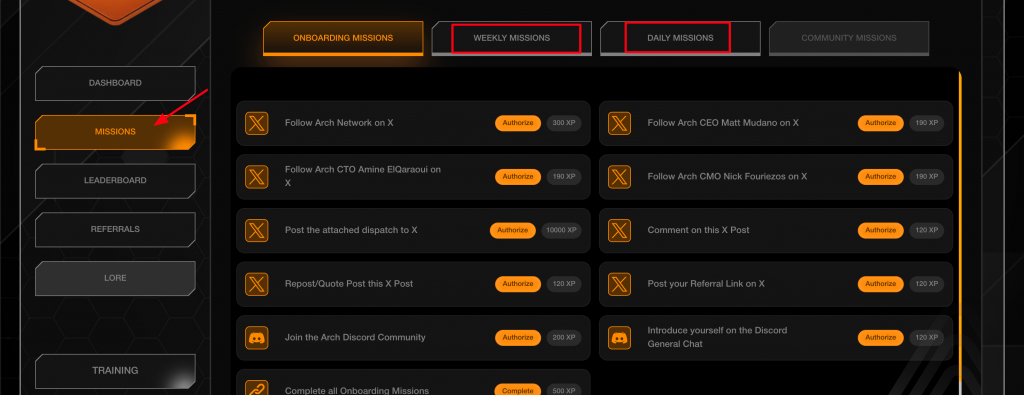Click Discord icon beside Join Arch Discord Community
The width and height of the screenshot is (1024, 395).
tap(257, 338)
